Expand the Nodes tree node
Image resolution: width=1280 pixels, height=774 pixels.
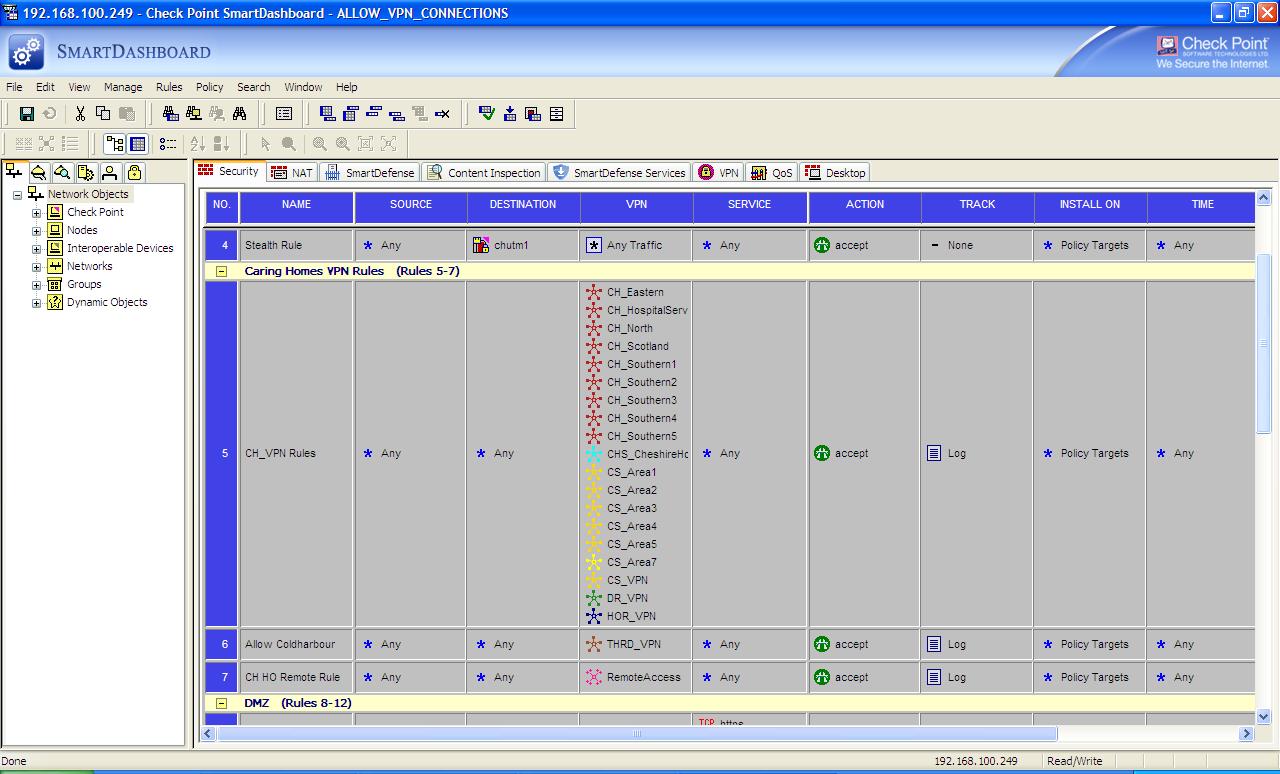pos(37,231)
